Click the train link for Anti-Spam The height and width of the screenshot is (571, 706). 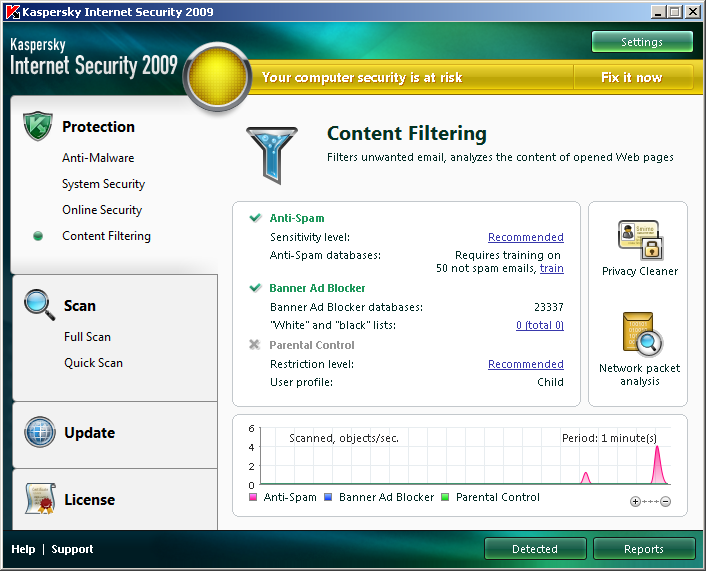pyautogui.click(x=552, y=268)
